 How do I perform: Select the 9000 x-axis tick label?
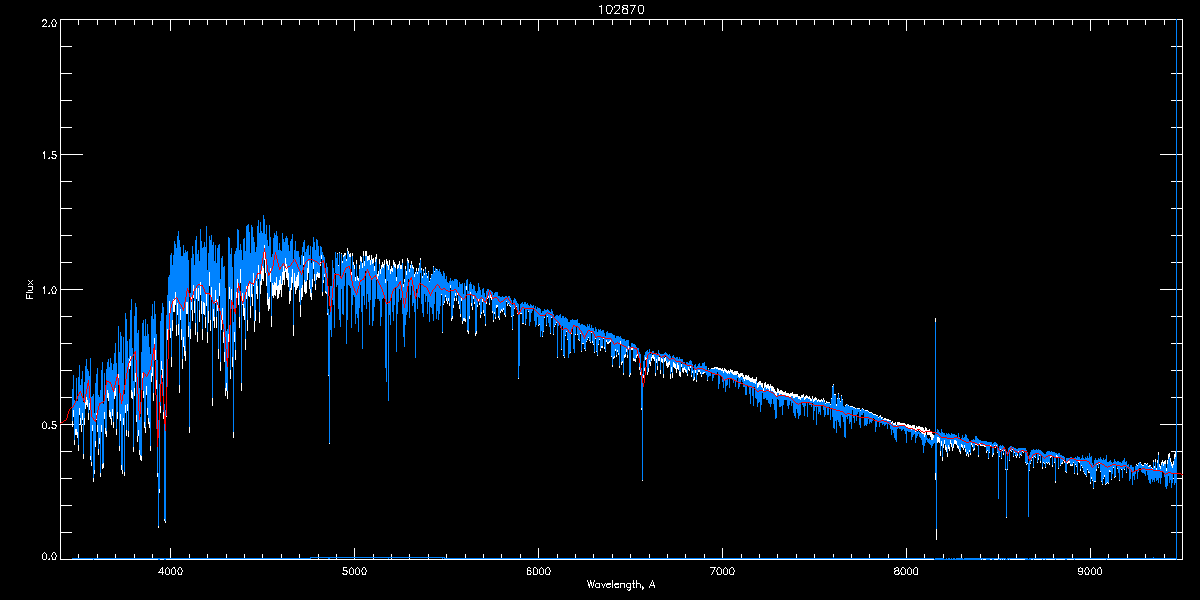tap(1090, 572)
